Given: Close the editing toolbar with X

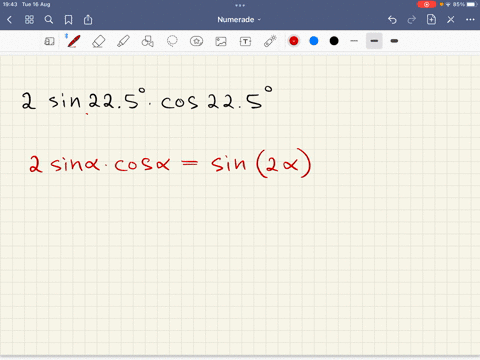Looking at the screenshot, I should click(x=451, y=20).
